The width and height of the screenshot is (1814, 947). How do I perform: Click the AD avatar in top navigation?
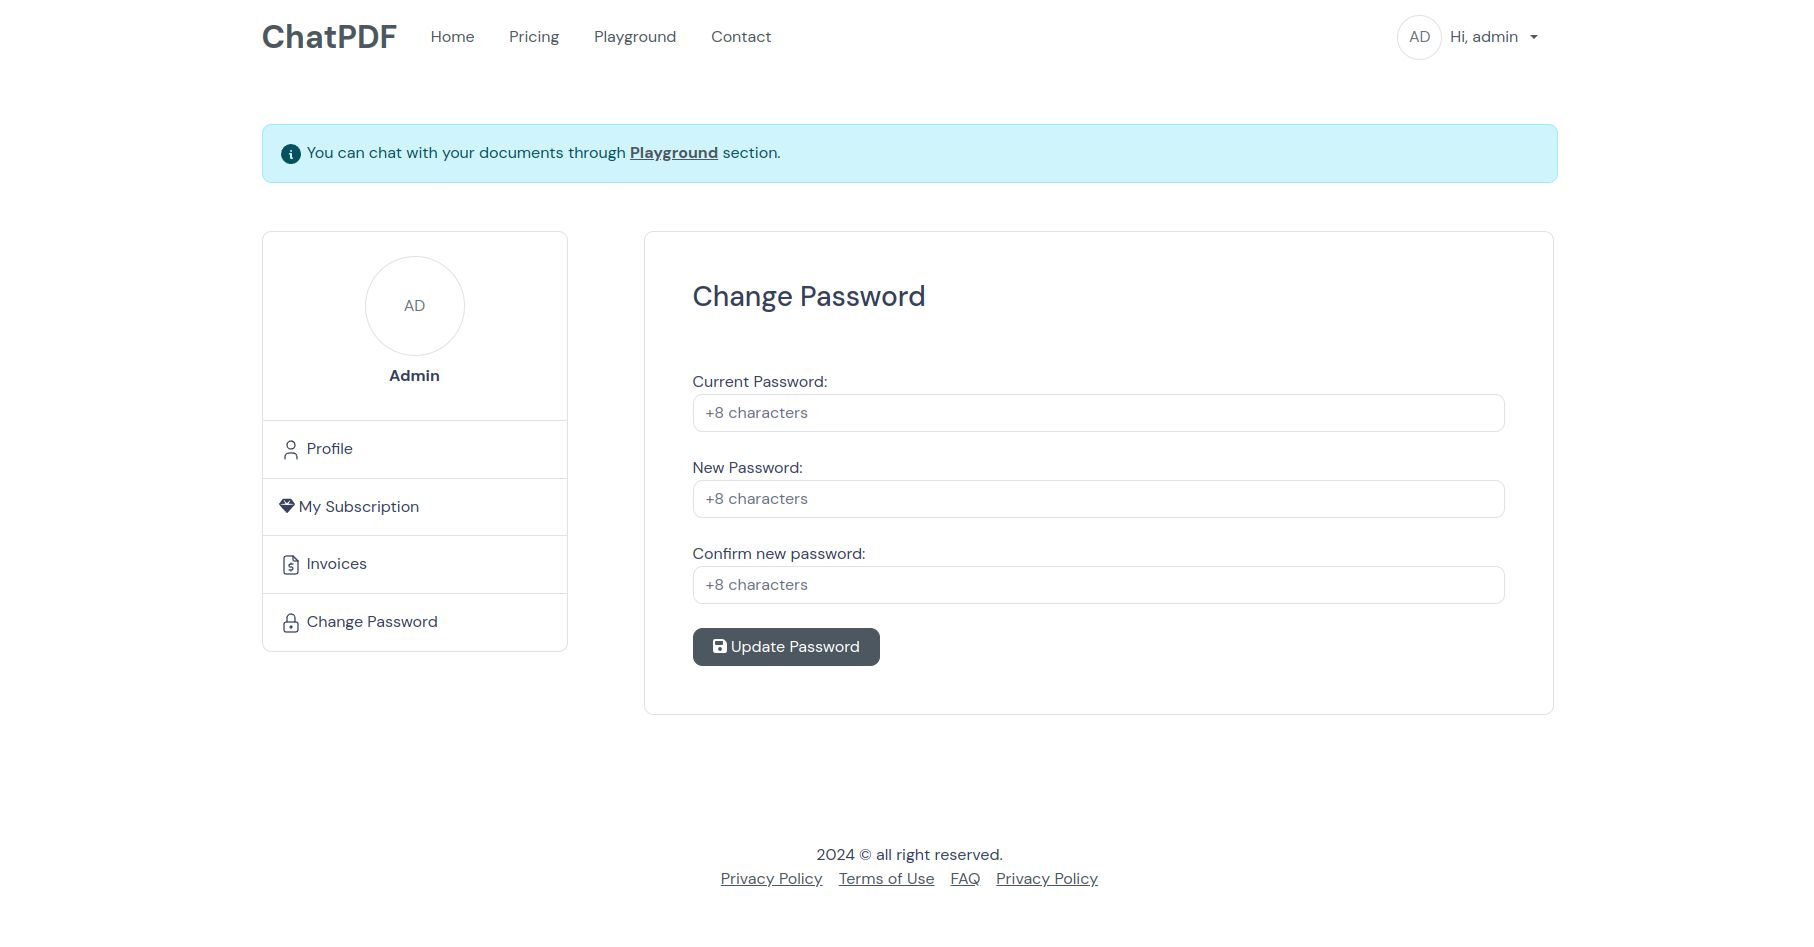[x=1419, y=37]
